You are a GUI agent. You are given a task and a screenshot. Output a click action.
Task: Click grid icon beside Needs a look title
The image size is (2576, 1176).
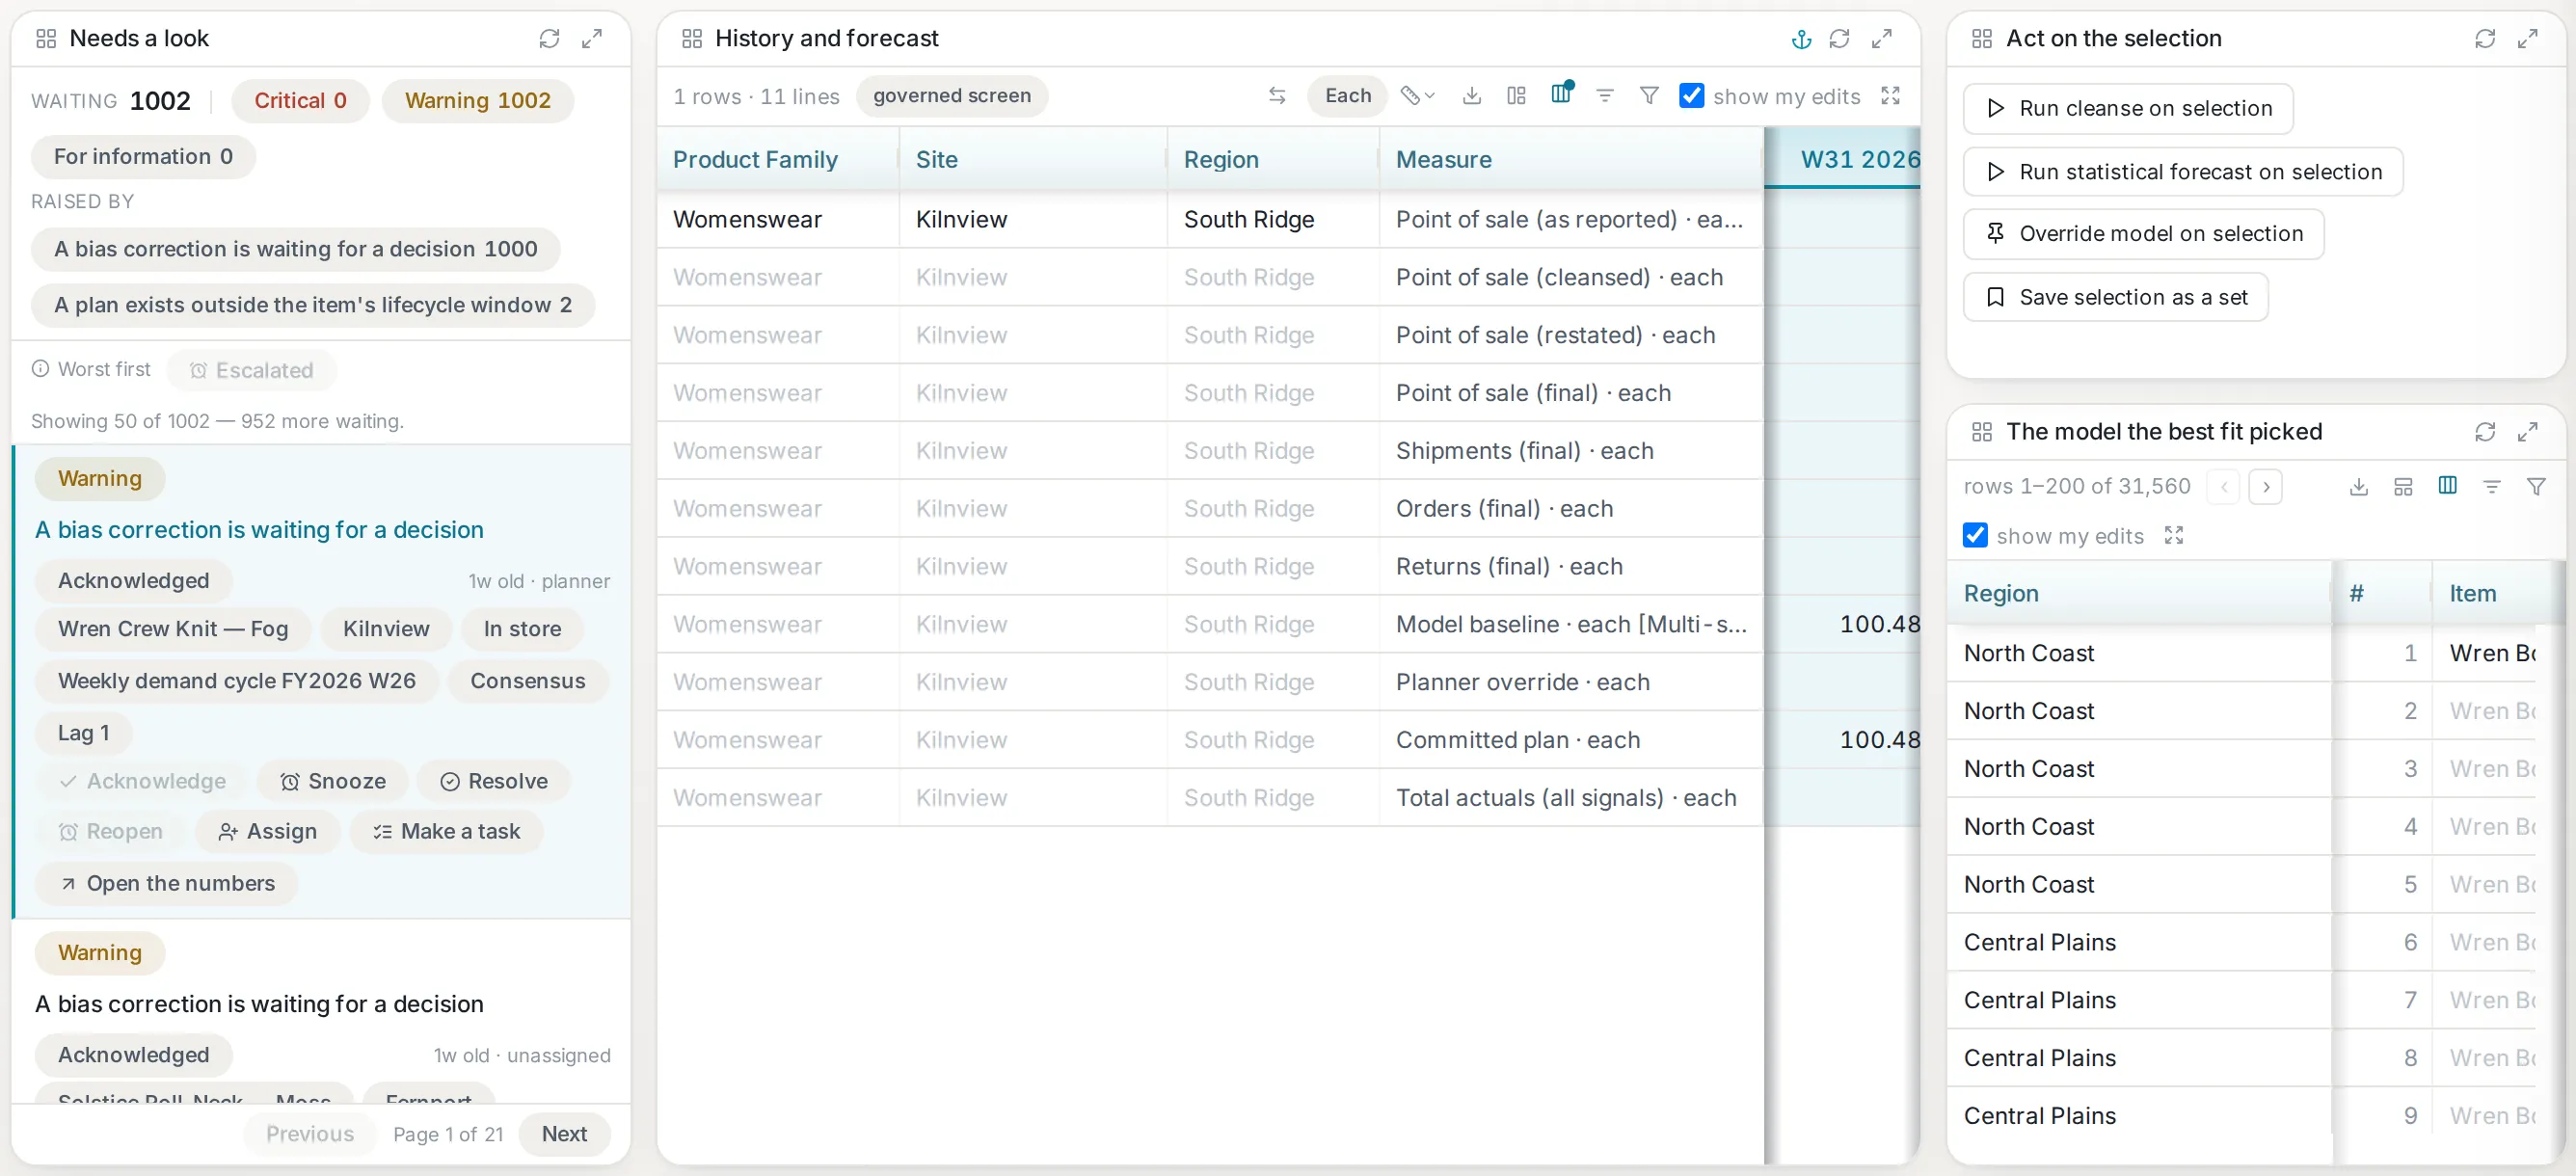(46, 38)
